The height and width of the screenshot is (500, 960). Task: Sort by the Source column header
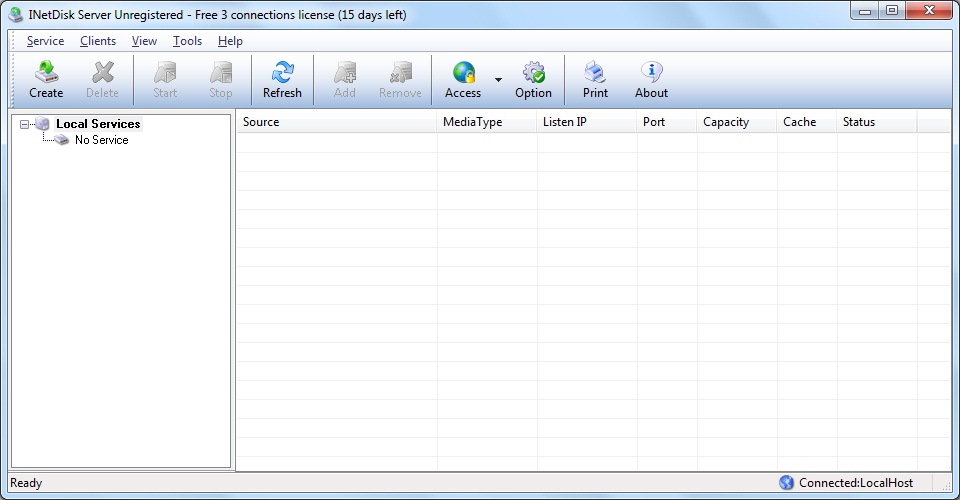[x=337, y=122]
